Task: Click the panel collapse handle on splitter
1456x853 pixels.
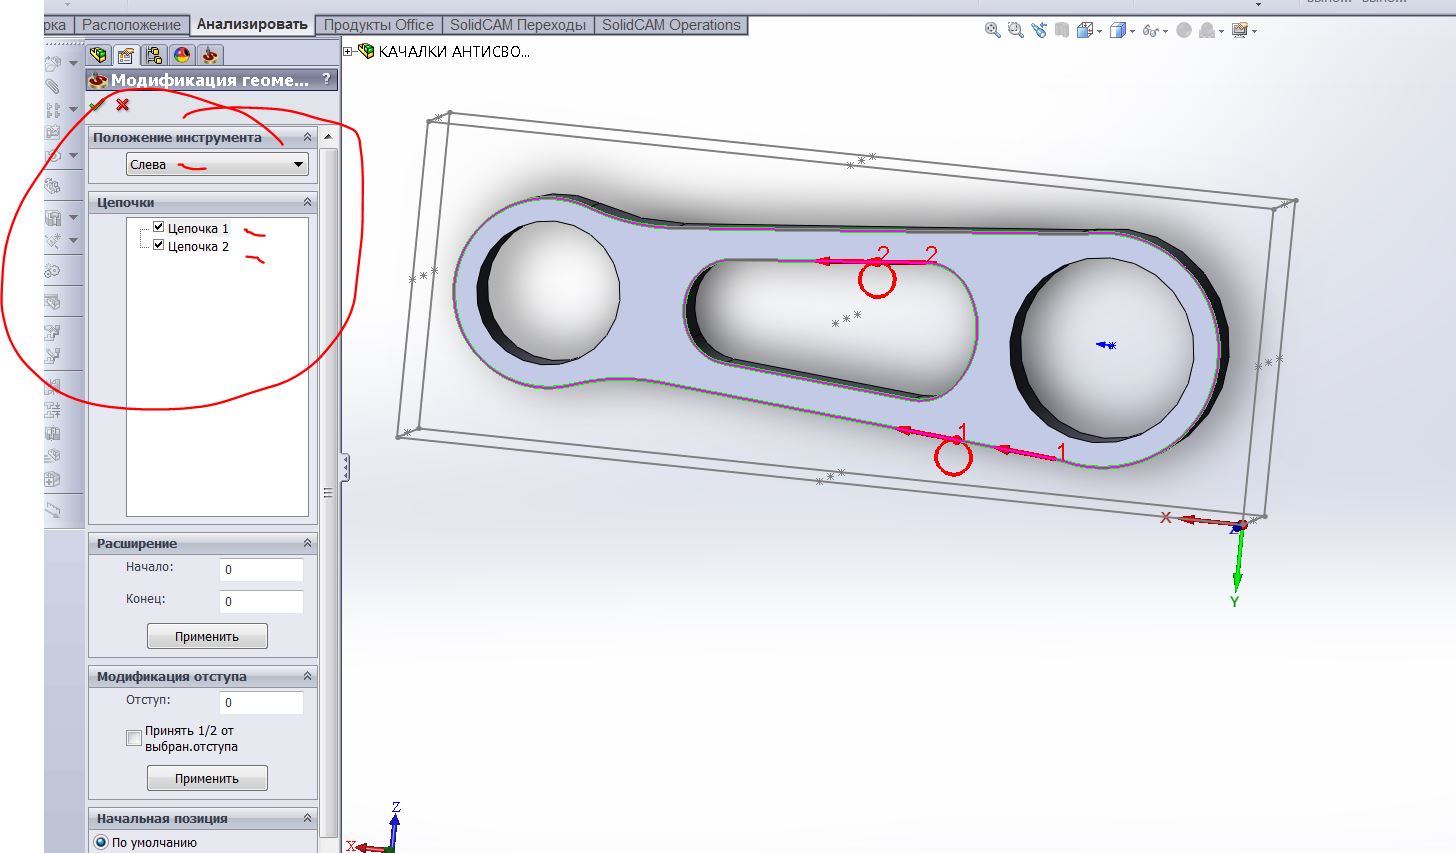Action: (x=345, y=467)
